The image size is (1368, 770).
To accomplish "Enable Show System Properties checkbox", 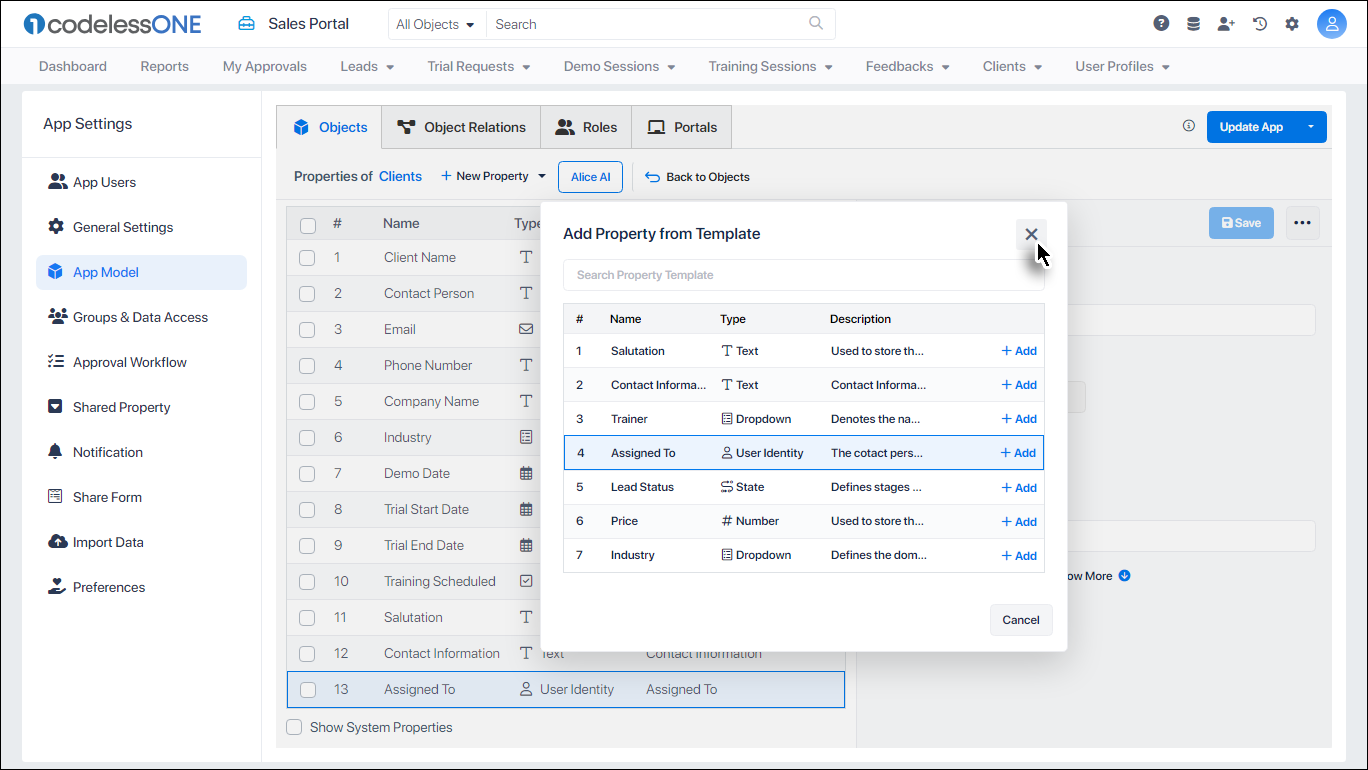I will (294, 727).
